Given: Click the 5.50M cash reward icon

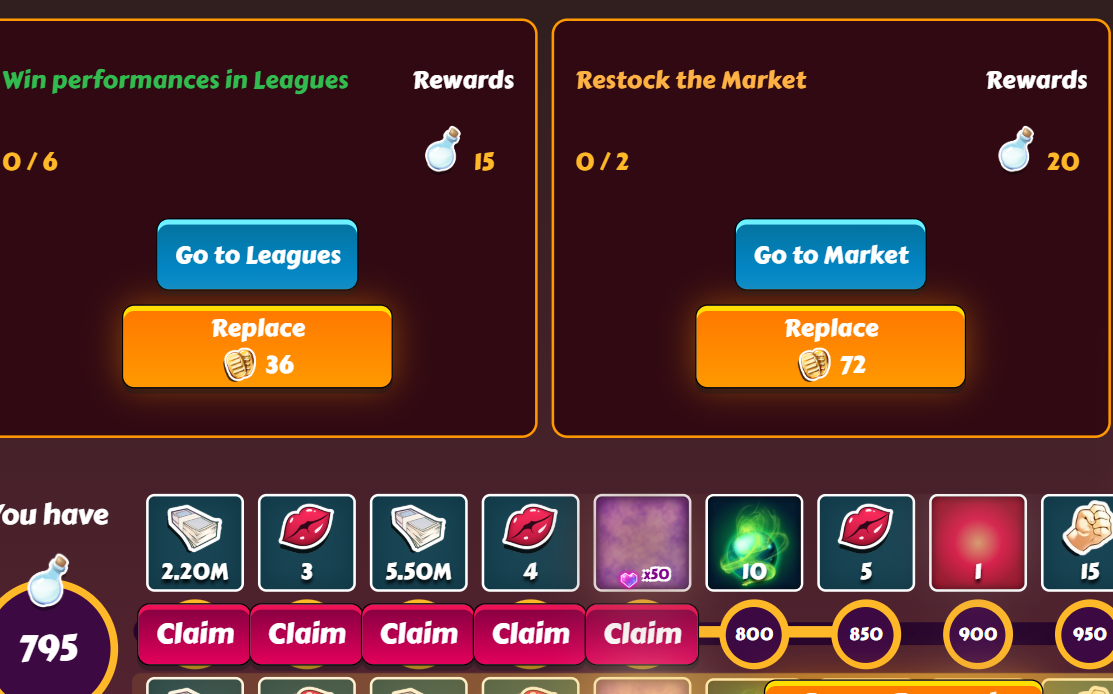Looking at the screenshot, I should click(419, 543).
